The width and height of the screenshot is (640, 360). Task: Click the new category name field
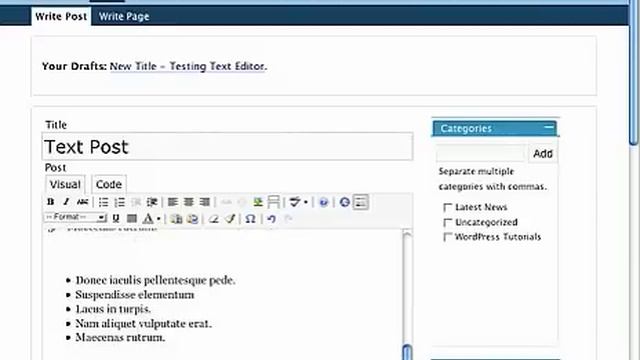[481, 154]
